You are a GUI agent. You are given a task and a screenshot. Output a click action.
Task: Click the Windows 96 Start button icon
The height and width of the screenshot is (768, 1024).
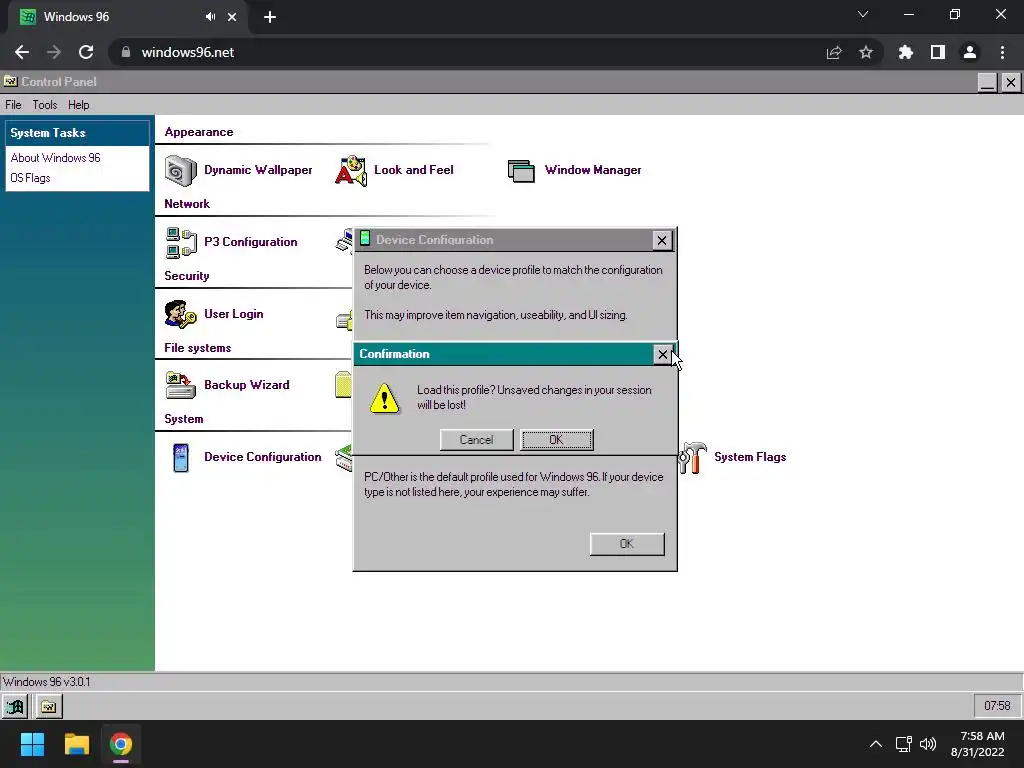(x=15, y=706)
